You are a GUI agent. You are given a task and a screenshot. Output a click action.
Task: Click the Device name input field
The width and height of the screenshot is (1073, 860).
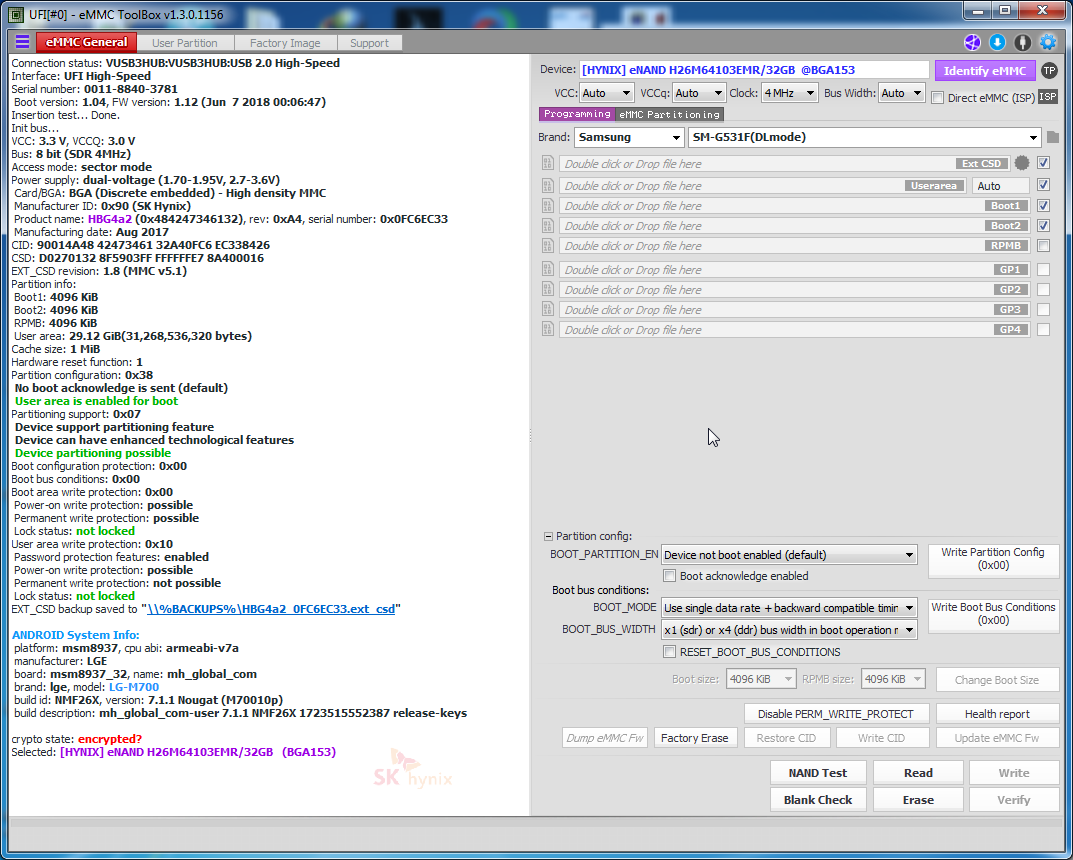[x=754, y=70]
